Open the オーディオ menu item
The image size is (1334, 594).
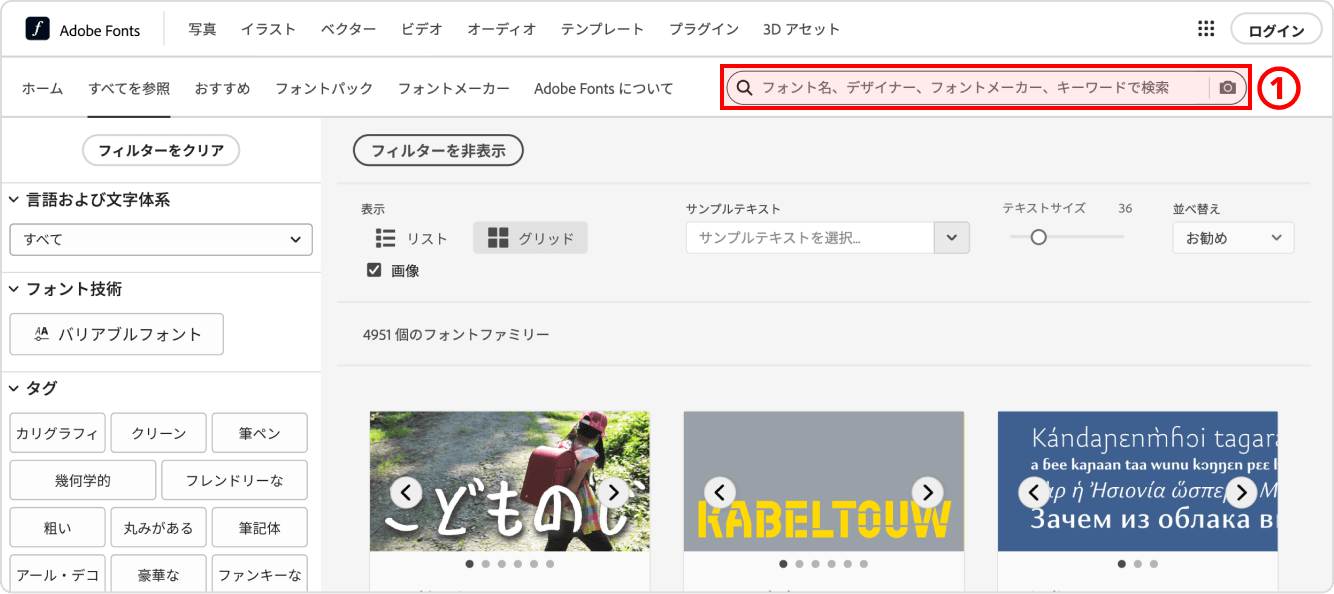[x=502, y=29]
